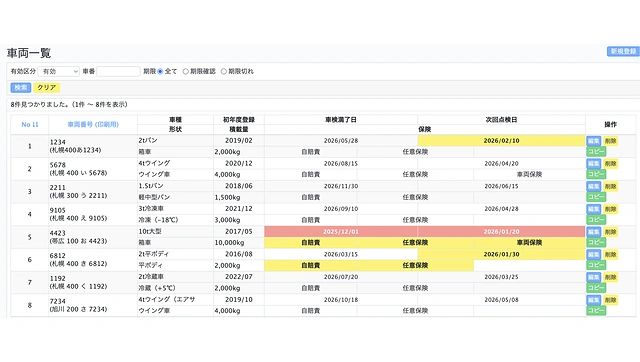Click the red 2026/01/20 date cell

click(x=501, y=231)
